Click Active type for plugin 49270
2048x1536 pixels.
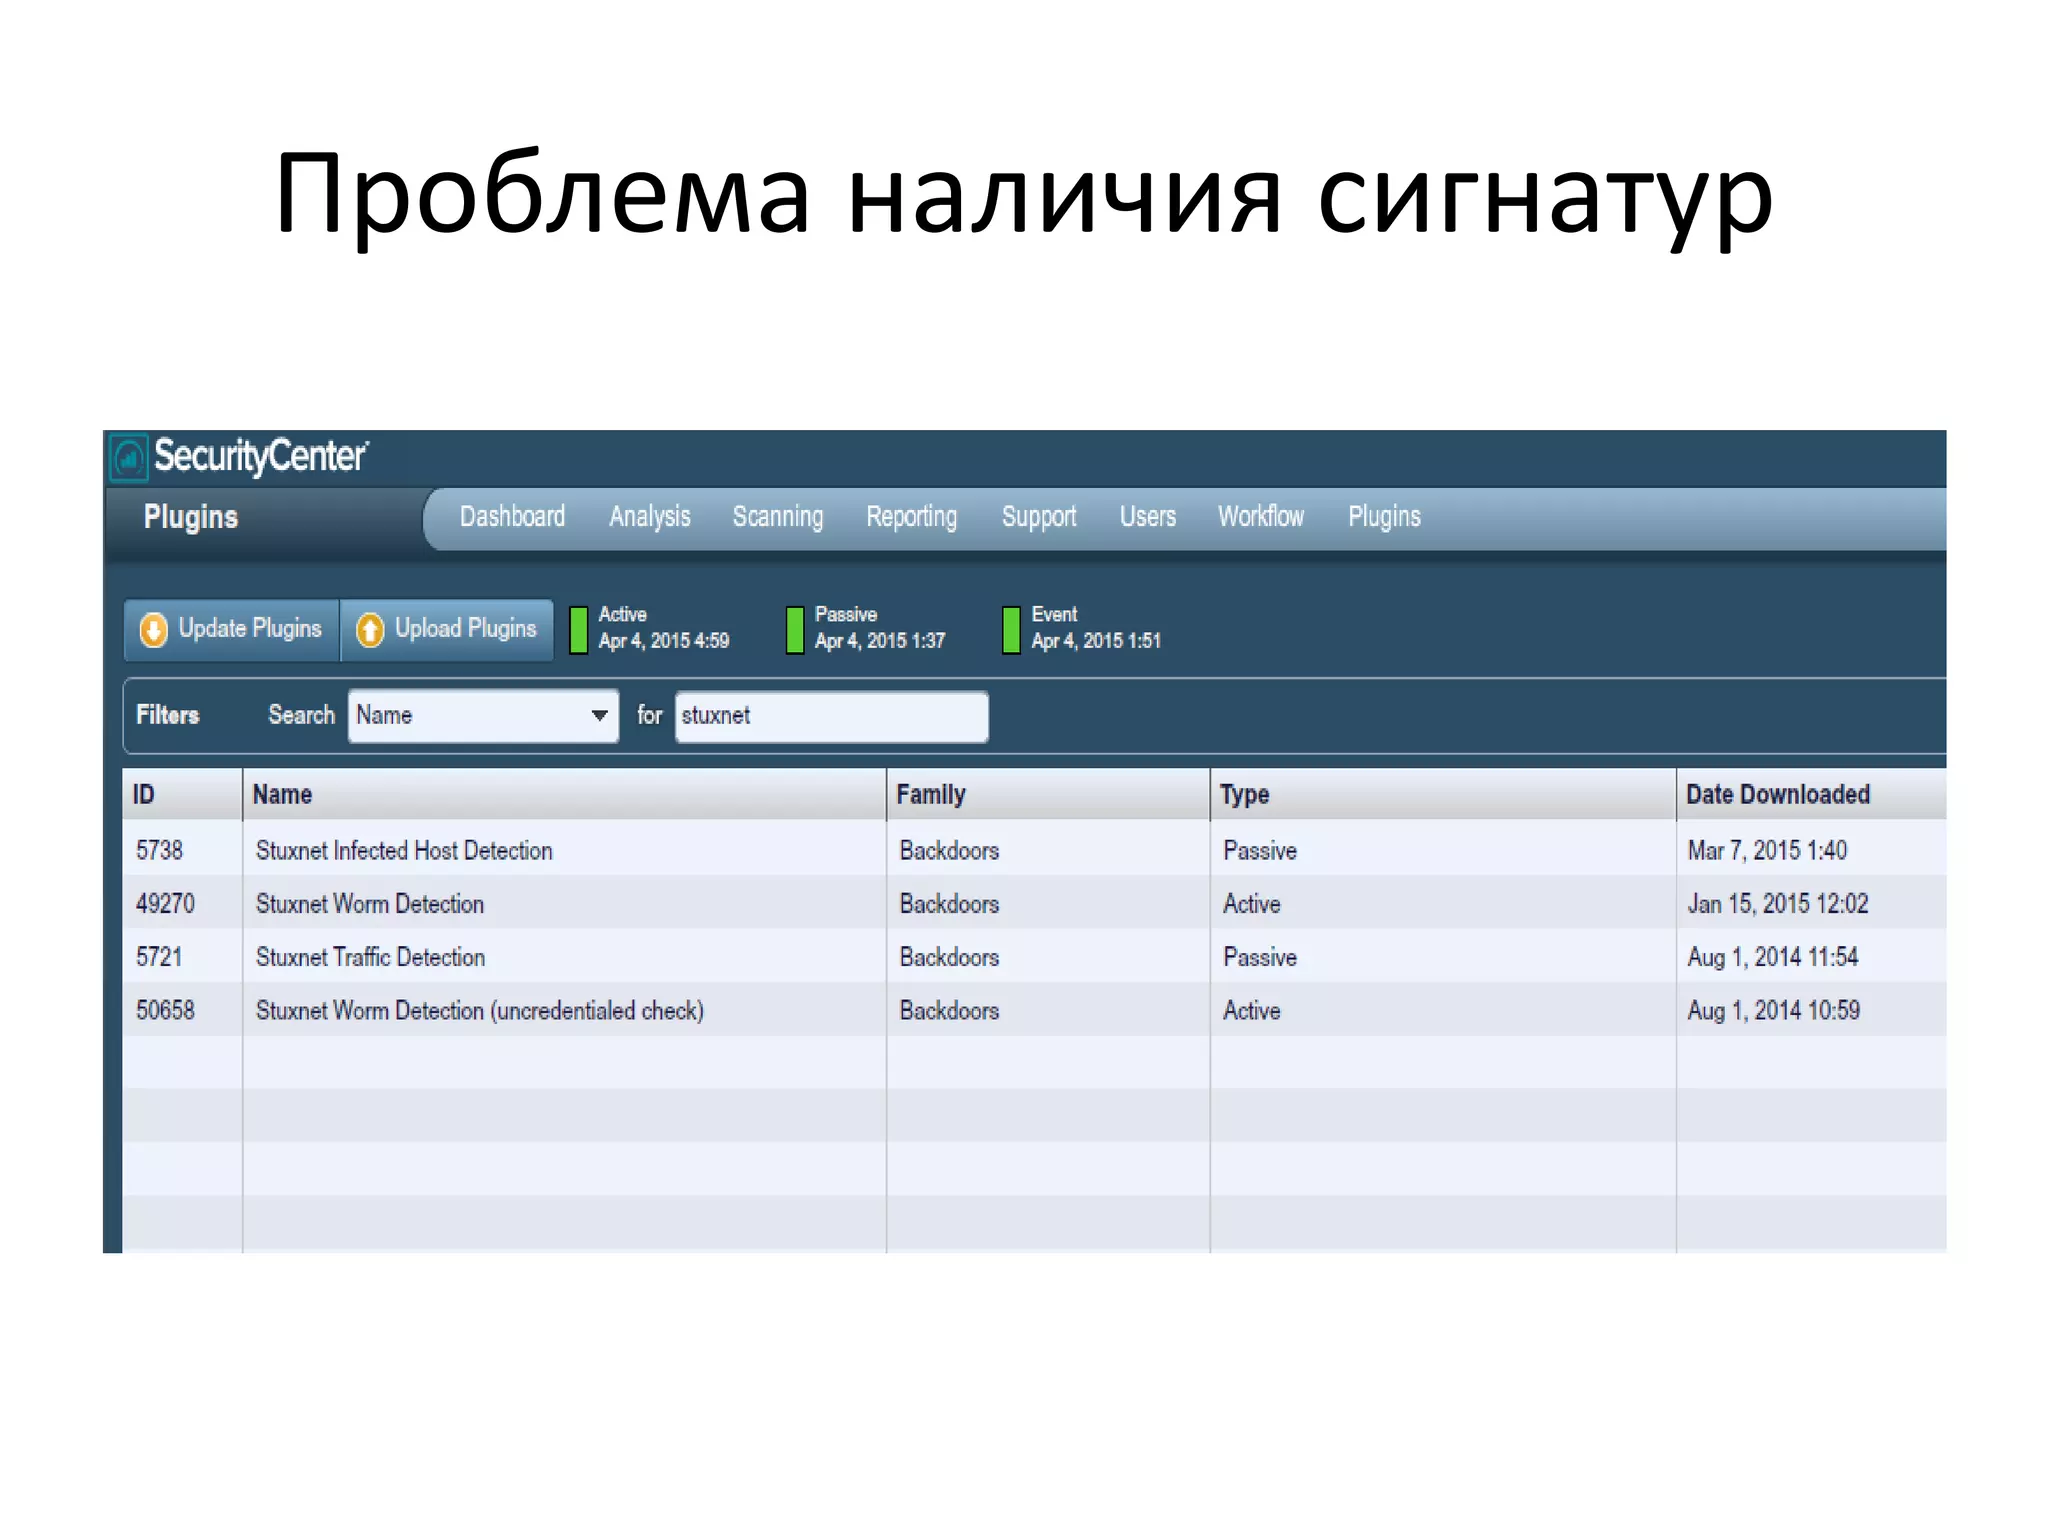(x=1252, y=903)
